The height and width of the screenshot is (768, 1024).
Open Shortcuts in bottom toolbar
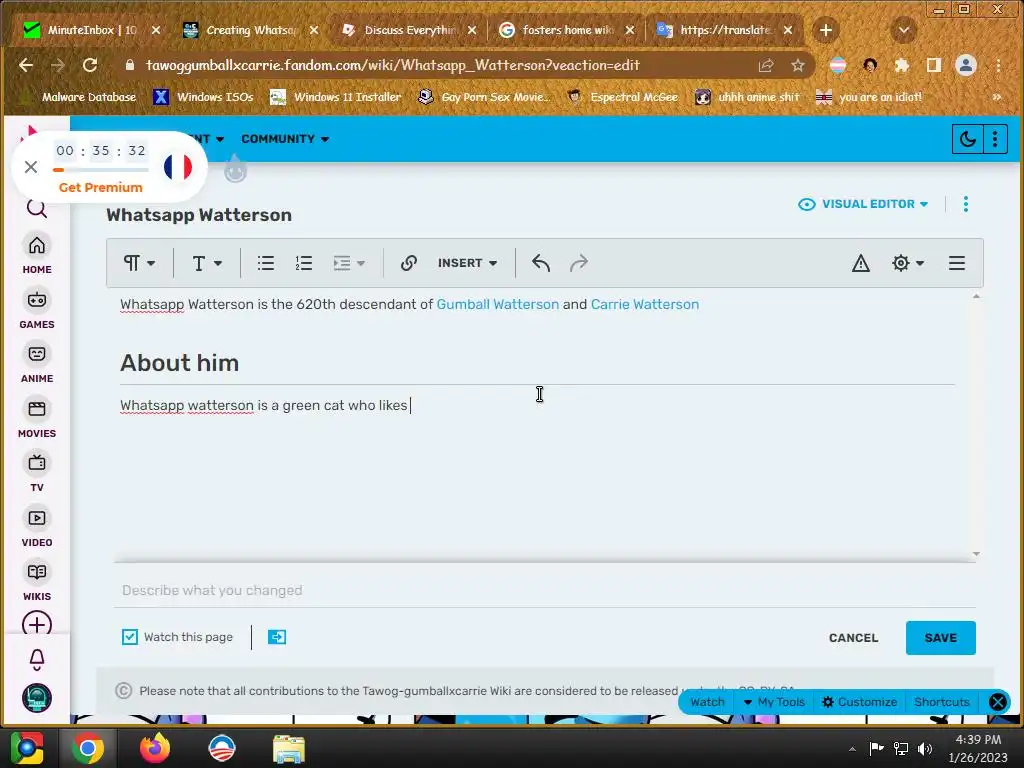[x=941, y=702]
